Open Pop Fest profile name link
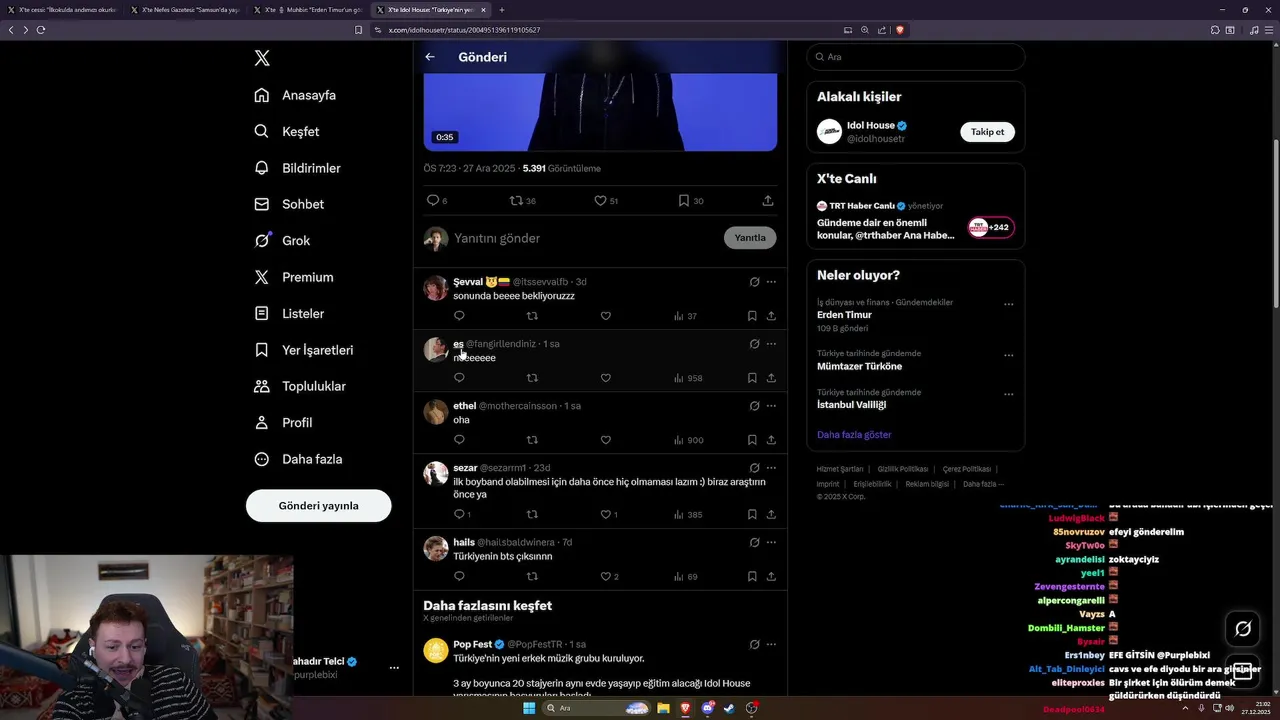1280x720 pixels. coord(472,644)
